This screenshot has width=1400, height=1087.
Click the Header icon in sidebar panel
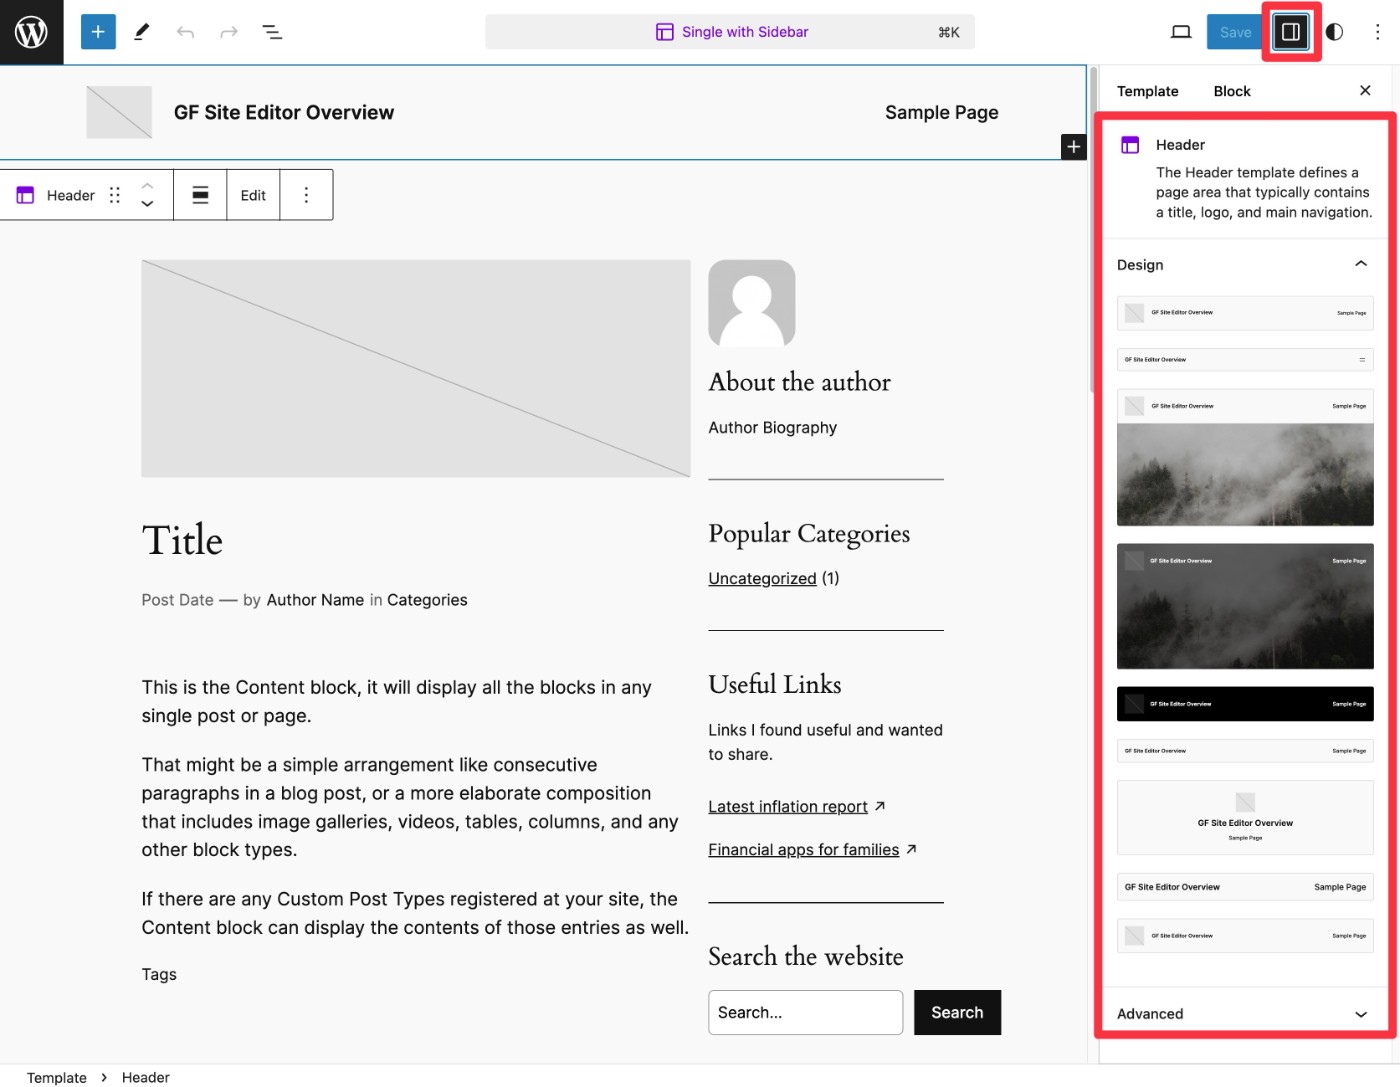[1130, 145]
